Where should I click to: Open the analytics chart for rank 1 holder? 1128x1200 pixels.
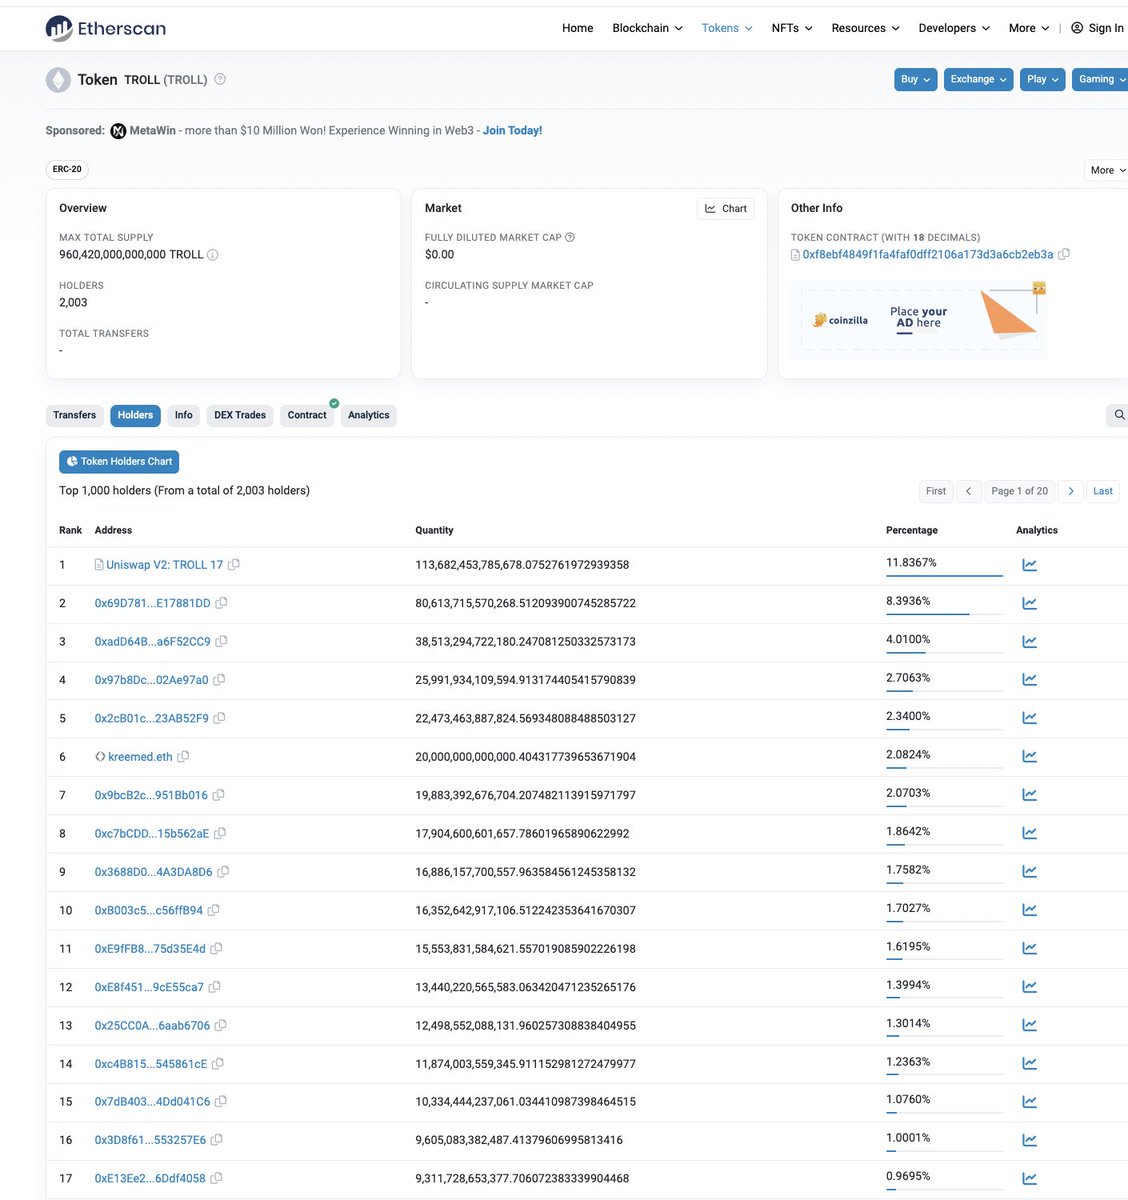1029,563
